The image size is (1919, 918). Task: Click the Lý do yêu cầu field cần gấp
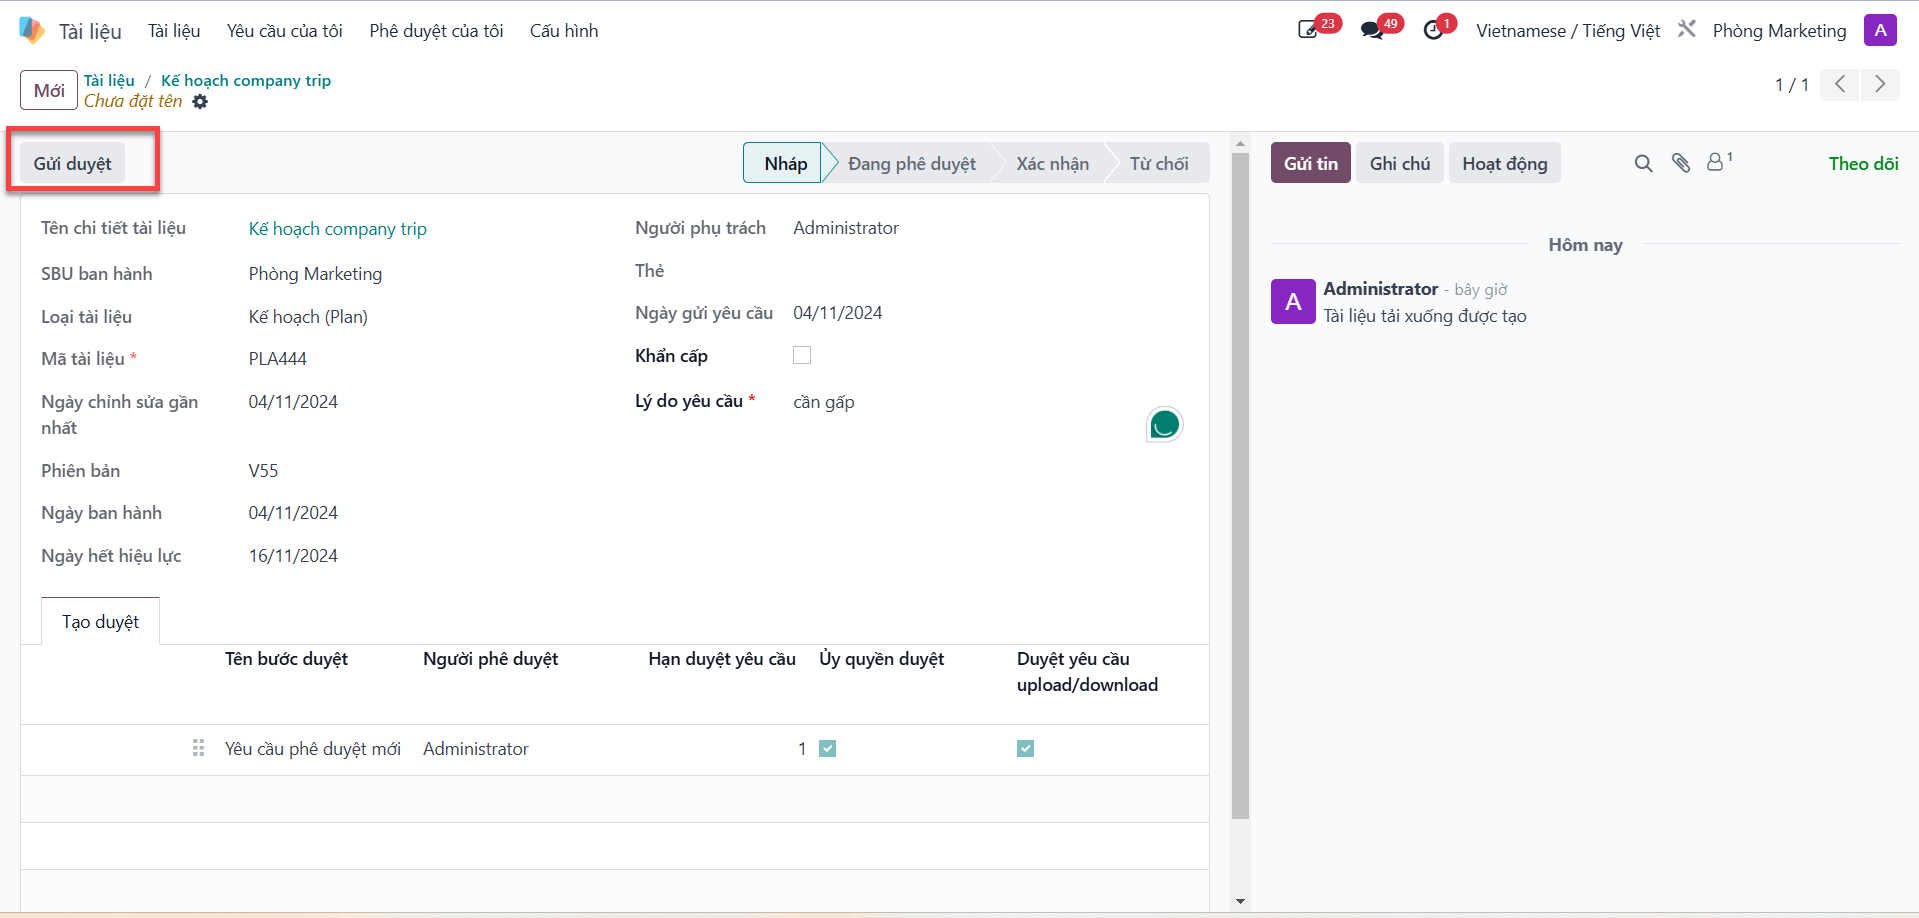click(824, 402)
